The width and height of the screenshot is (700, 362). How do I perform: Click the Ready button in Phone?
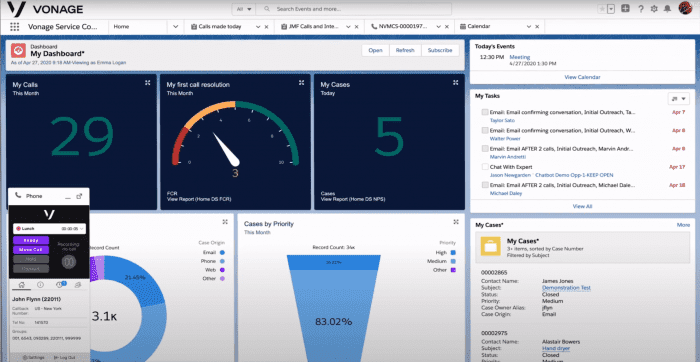(31, 240)
